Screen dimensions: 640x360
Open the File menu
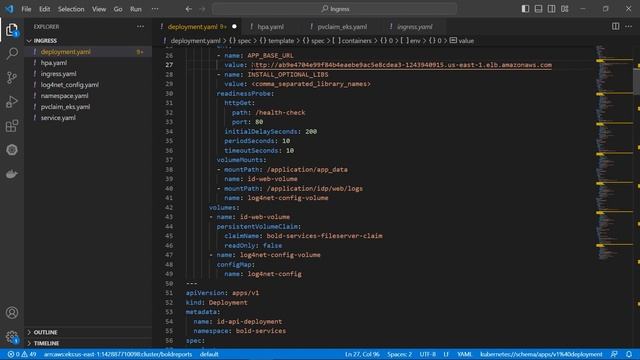pyautogui.click(x=26, y=9)
